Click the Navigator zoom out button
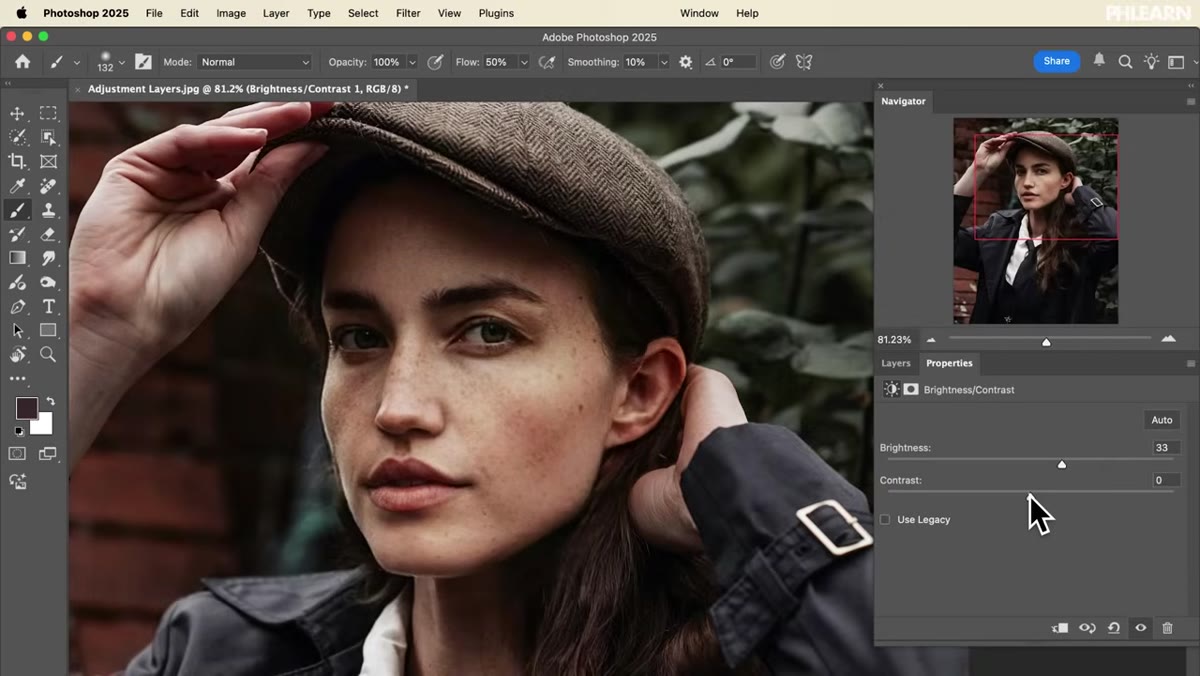 tap(931, 340)
